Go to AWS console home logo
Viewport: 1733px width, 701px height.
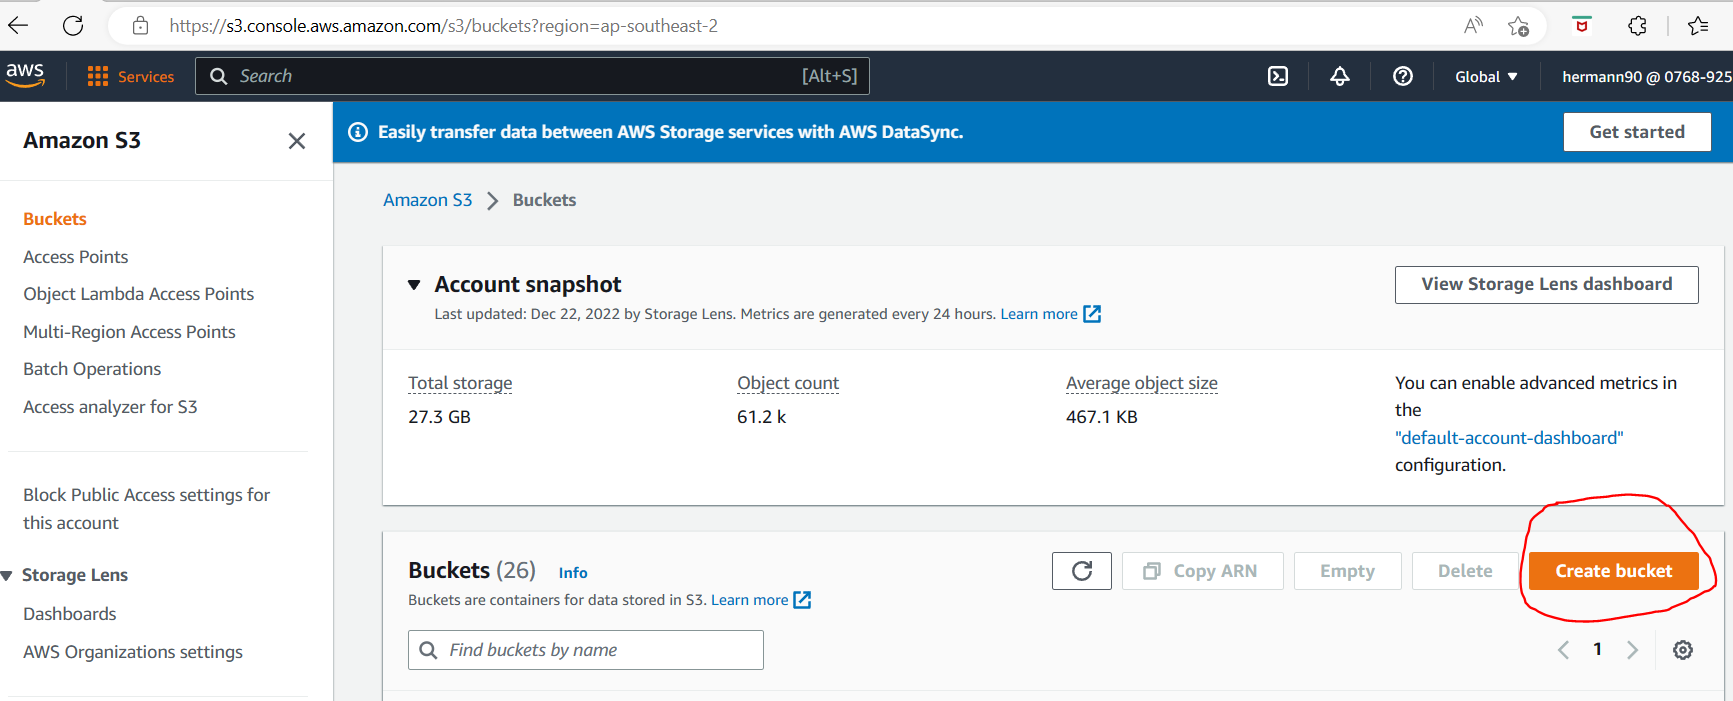(x=25, y=75)
